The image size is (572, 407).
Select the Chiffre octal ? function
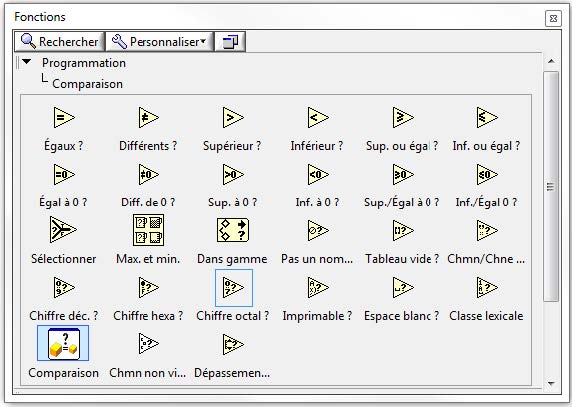click(x=233, y=288)
